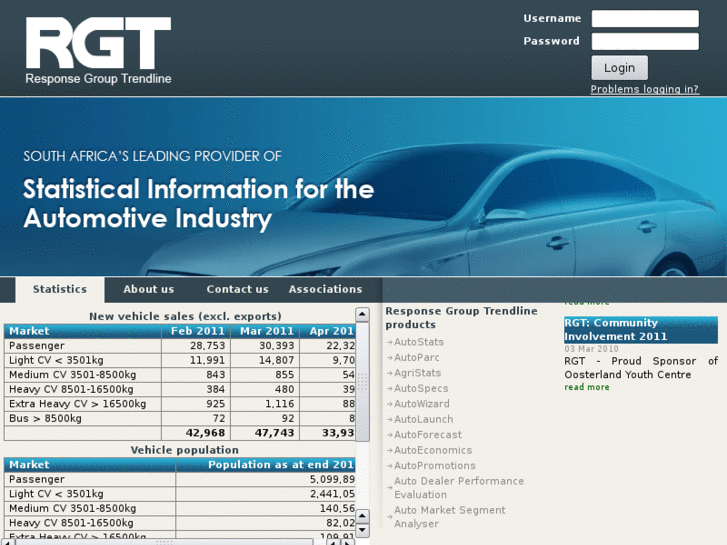Click the value 30,393 cell
Image resolution: width=727 pixels, height=545 pixels.
pyautogui.click(x=265, y=346)
